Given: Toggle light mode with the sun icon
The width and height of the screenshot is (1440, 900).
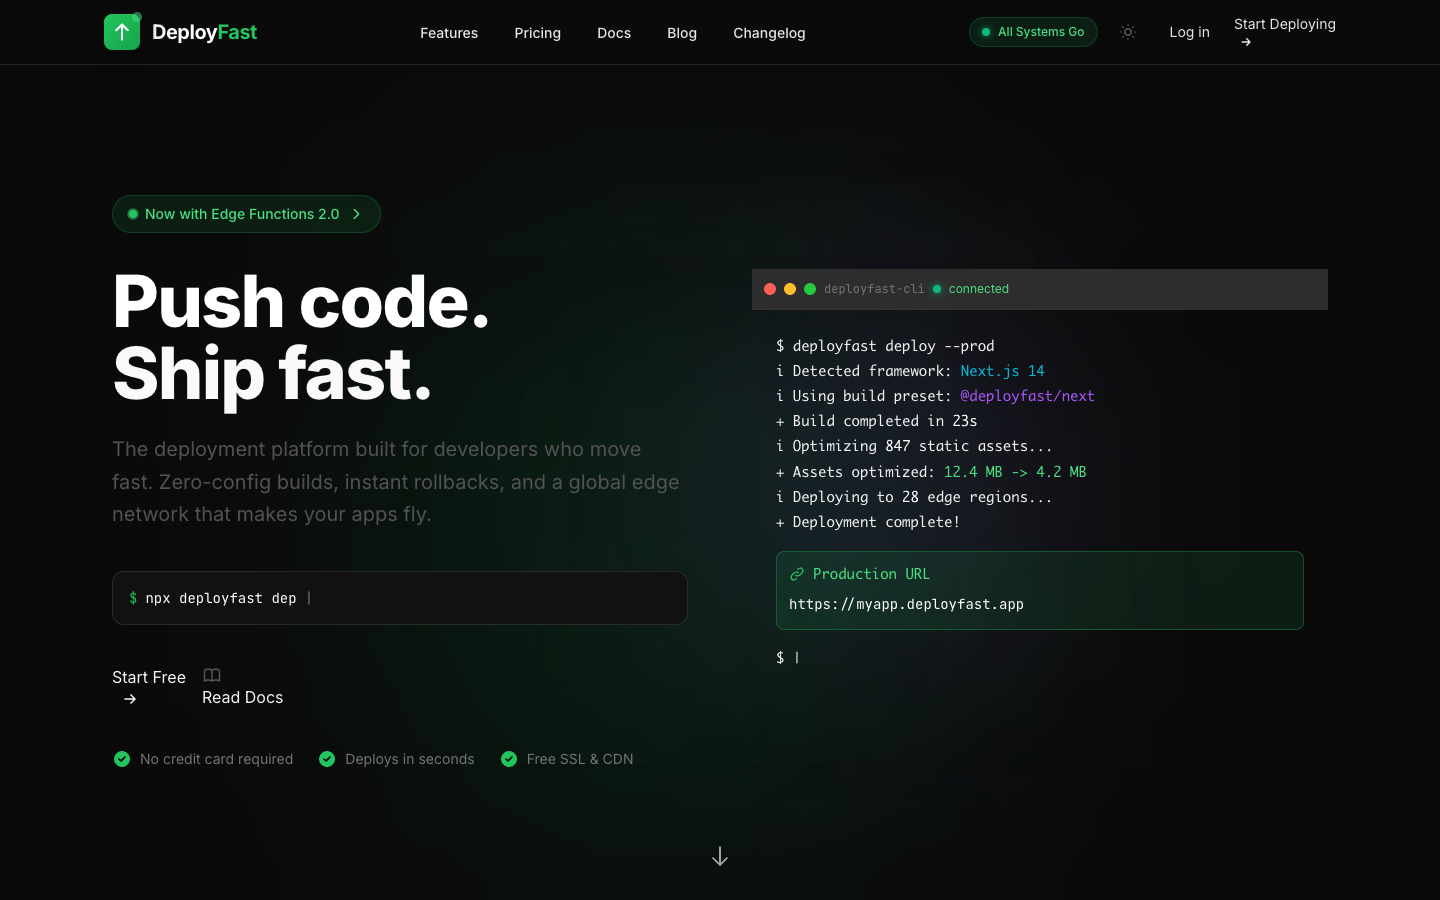Looking at the screenshot, I should point(1128,31).
